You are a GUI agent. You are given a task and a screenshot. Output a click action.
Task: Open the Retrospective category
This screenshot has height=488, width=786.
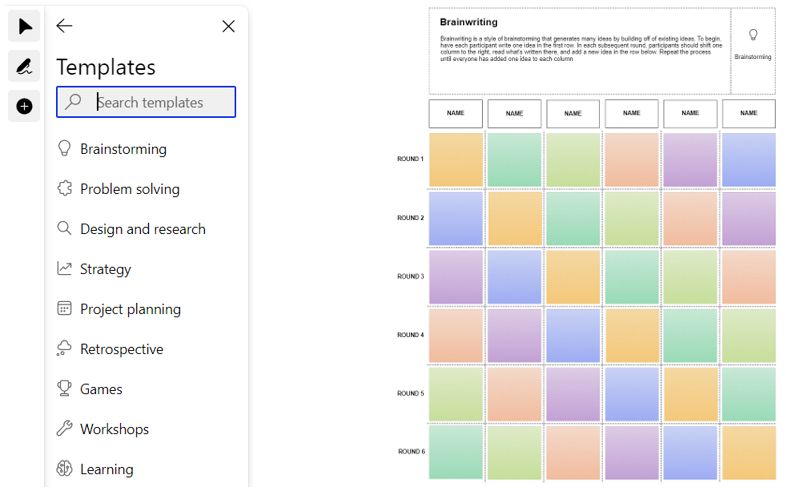coord(121,349)
